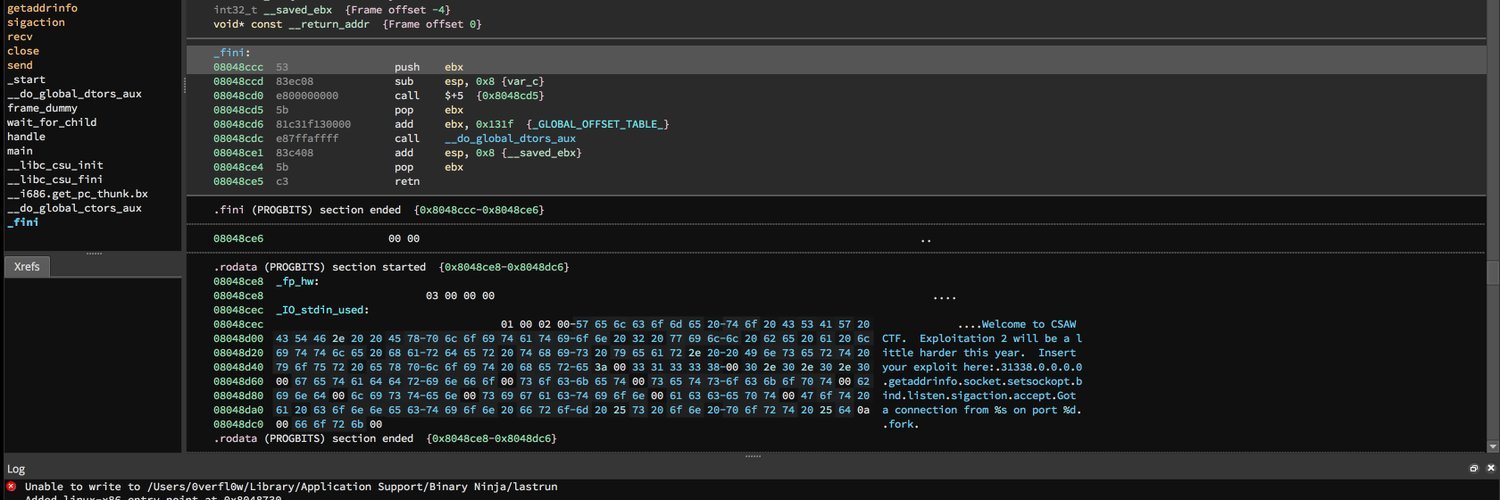Click {_GLOBAL_OFFSET_TABLE_} reference
1500x500 pixels.
[x=597, y=124]
